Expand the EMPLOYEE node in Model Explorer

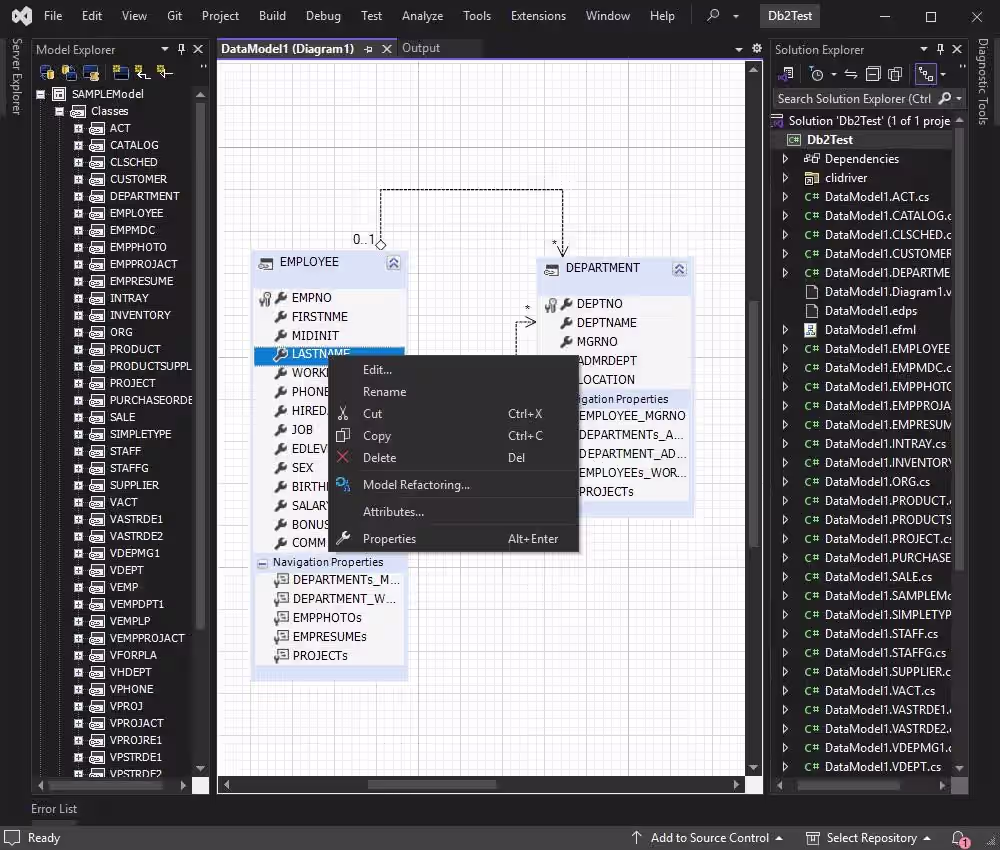point(78,213)
